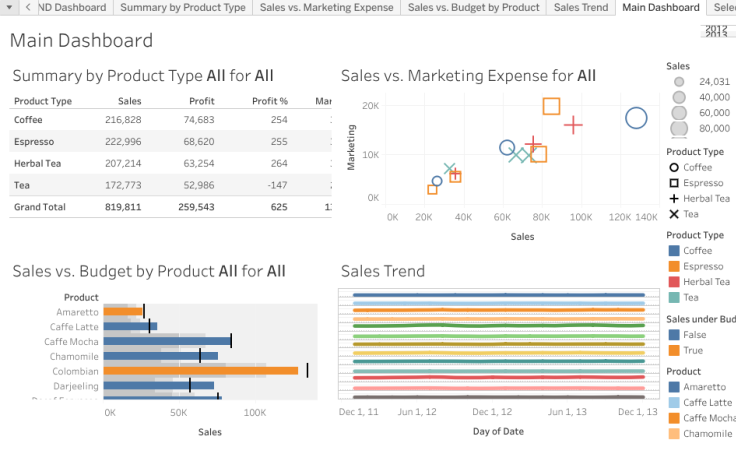
Task: Select the Espresso square shape legend entry
Action: point(675,183)
